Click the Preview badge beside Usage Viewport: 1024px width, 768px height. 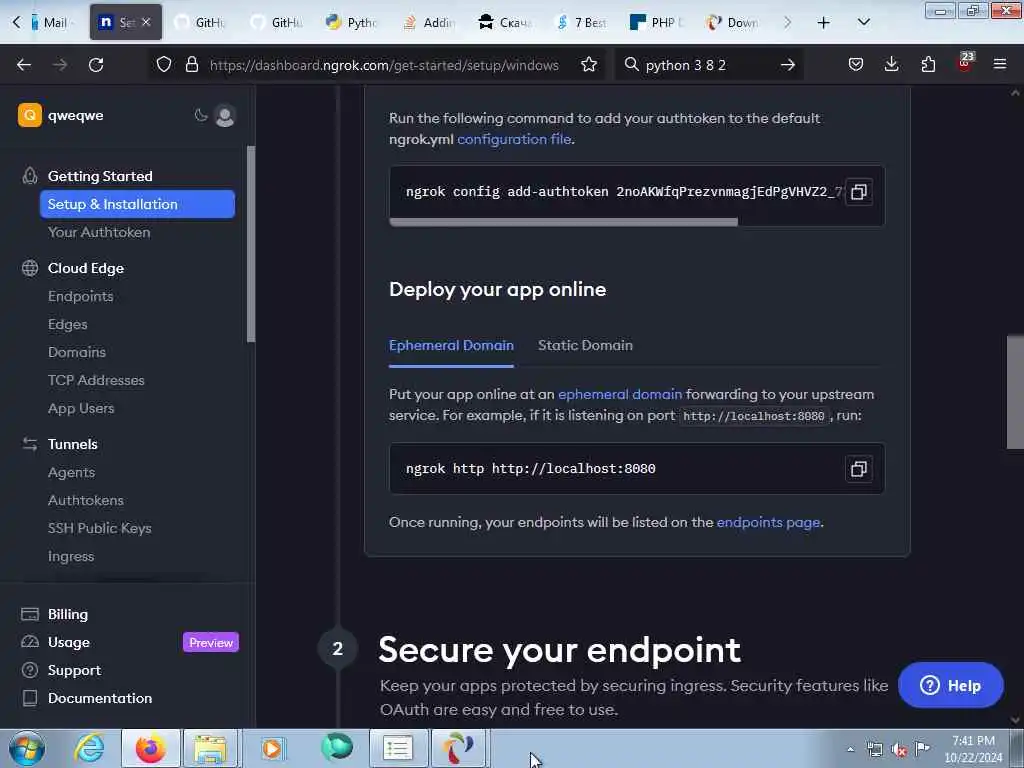click(x=211, y=643)
